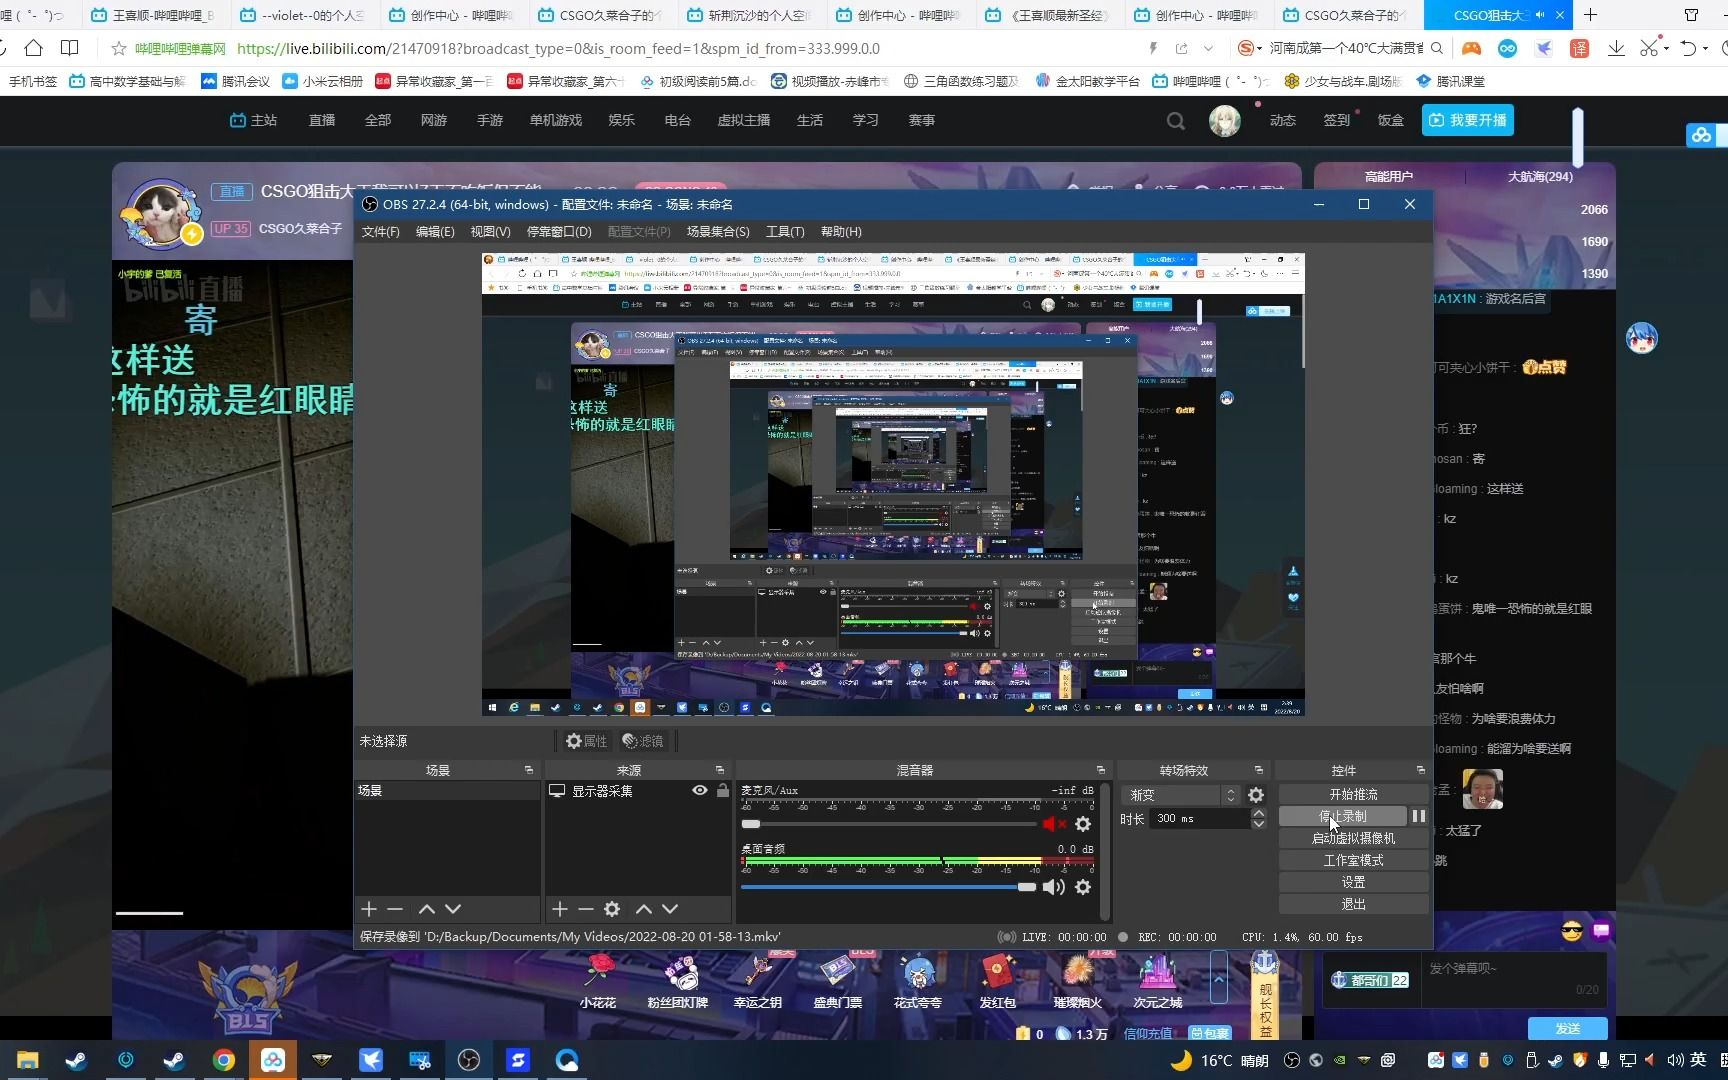This screenshot has height=1080, width=1728.
Task: Remove selected scene with minus button
Action: (x=395, y=909)
